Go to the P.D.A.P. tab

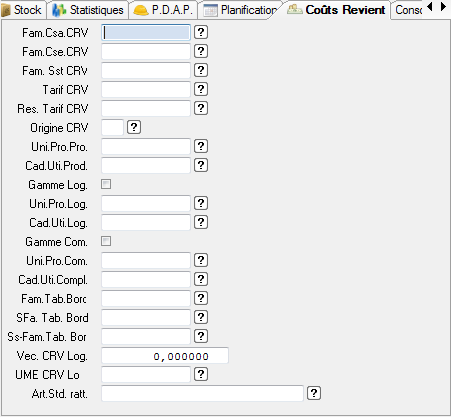[x=163, y=10]
